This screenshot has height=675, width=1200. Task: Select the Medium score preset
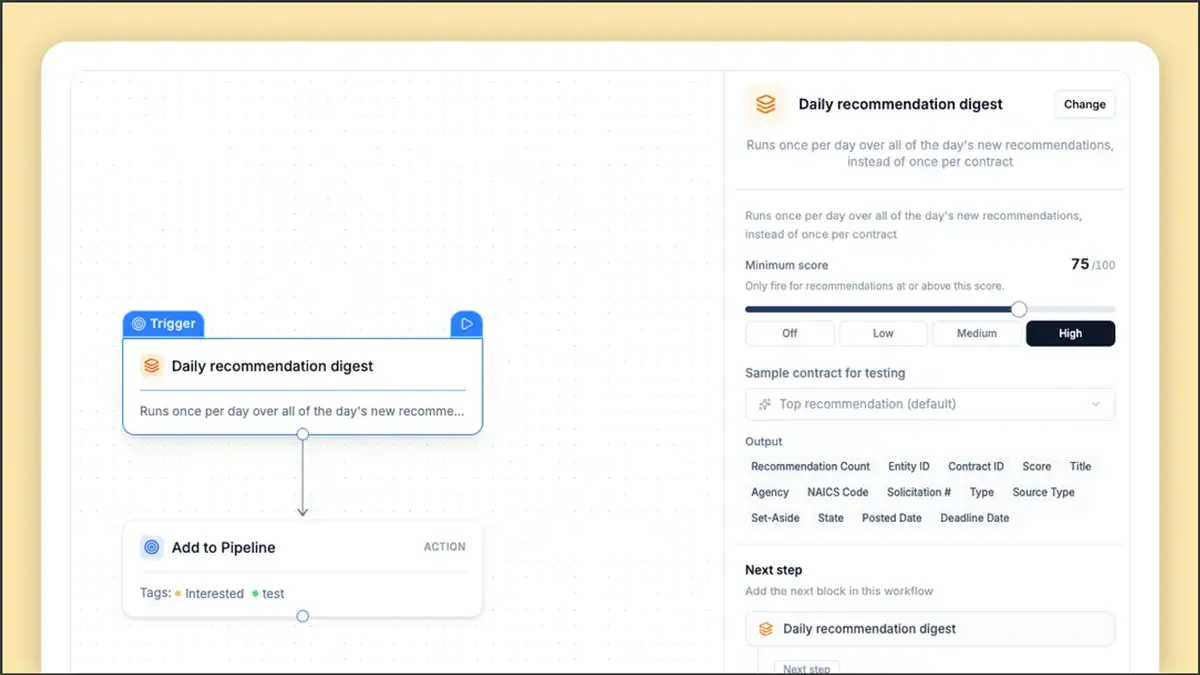click(x=976, y=333)
